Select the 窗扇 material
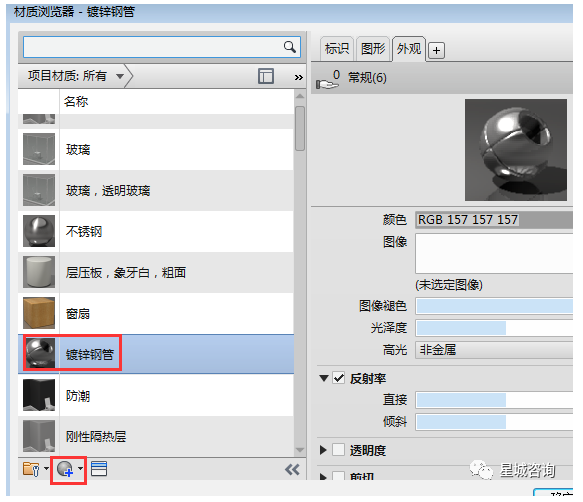The height and width of the screenshot is (502, 583). [156, 313]
